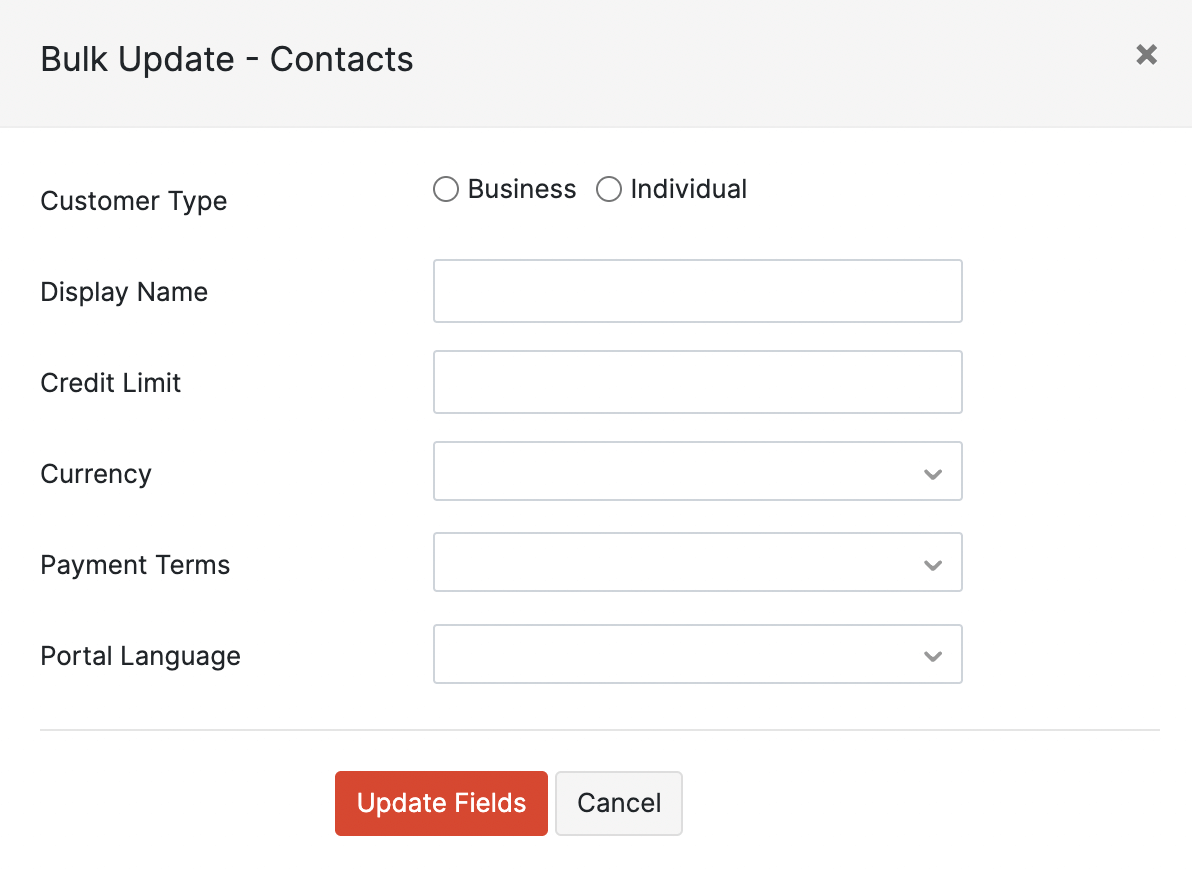Click the Cancel button
Image resolution: width=1192 pixels, height=870 pixels.
[618, 803]
